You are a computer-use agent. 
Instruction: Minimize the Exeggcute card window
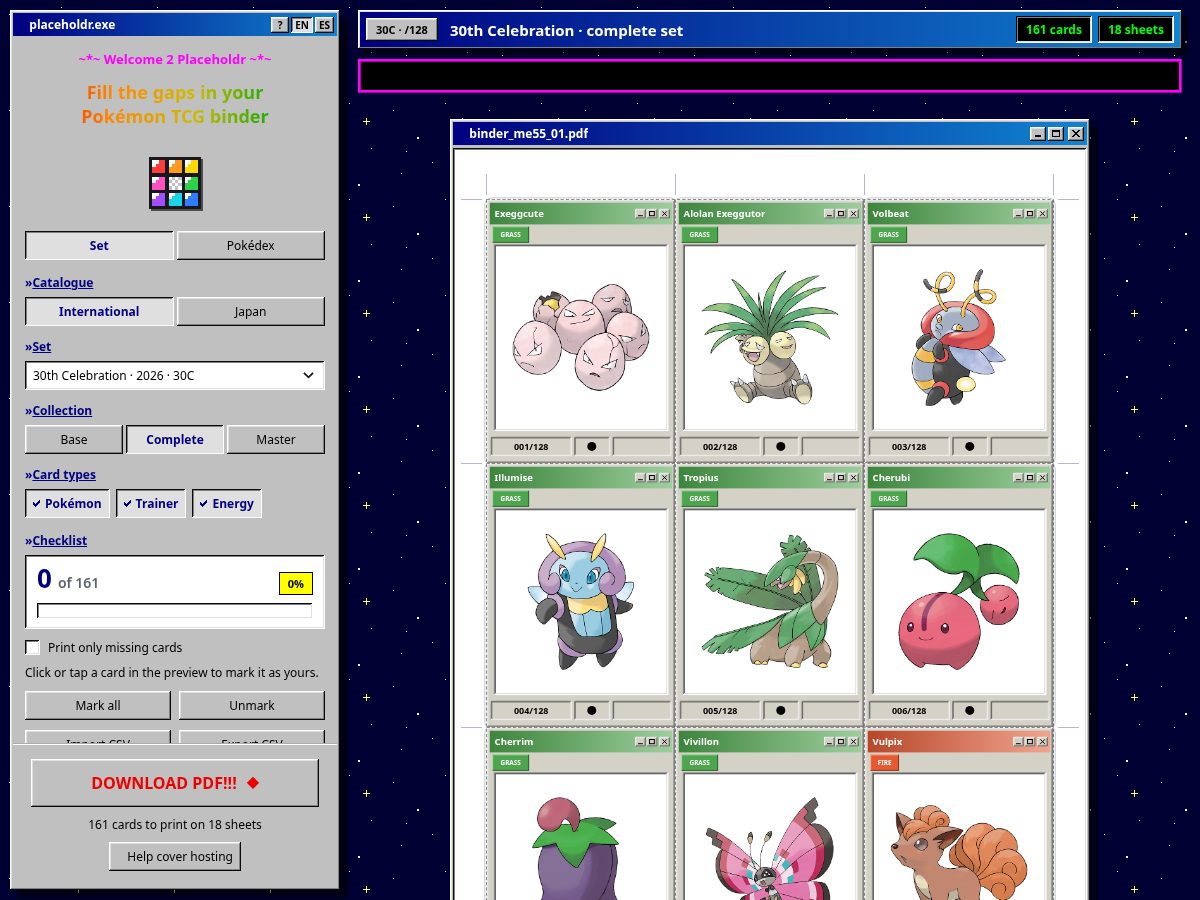click(640, 213)
